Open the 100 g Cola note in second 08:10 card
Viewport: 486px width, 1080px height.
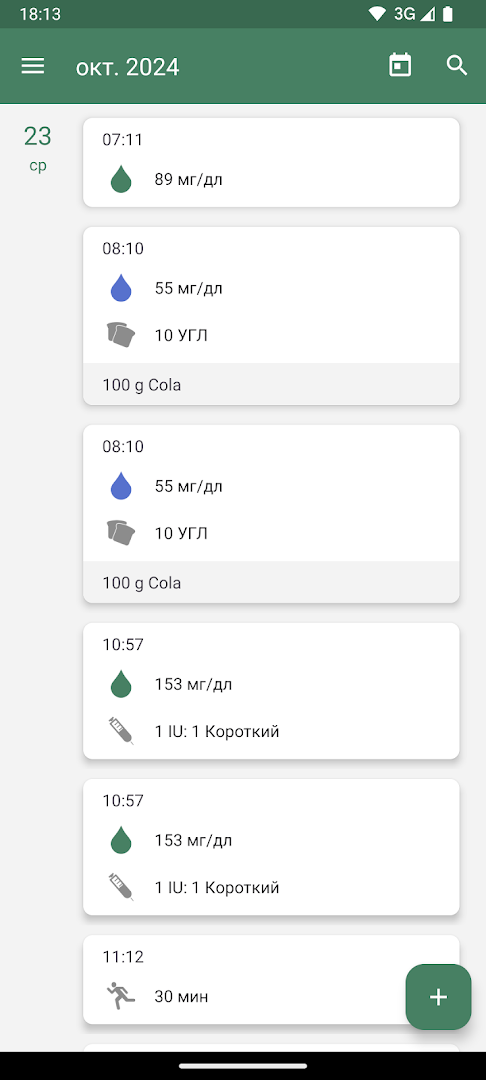[271, 583]
